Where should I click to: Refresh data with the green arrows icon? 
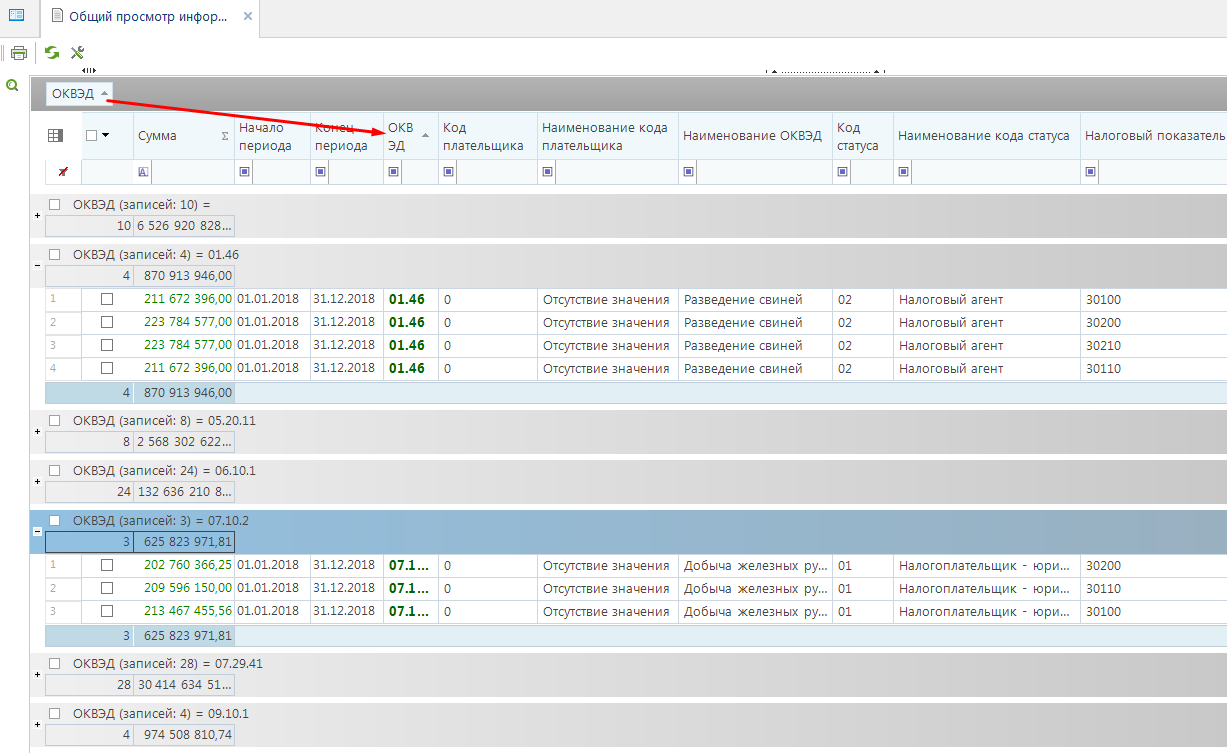51,53
